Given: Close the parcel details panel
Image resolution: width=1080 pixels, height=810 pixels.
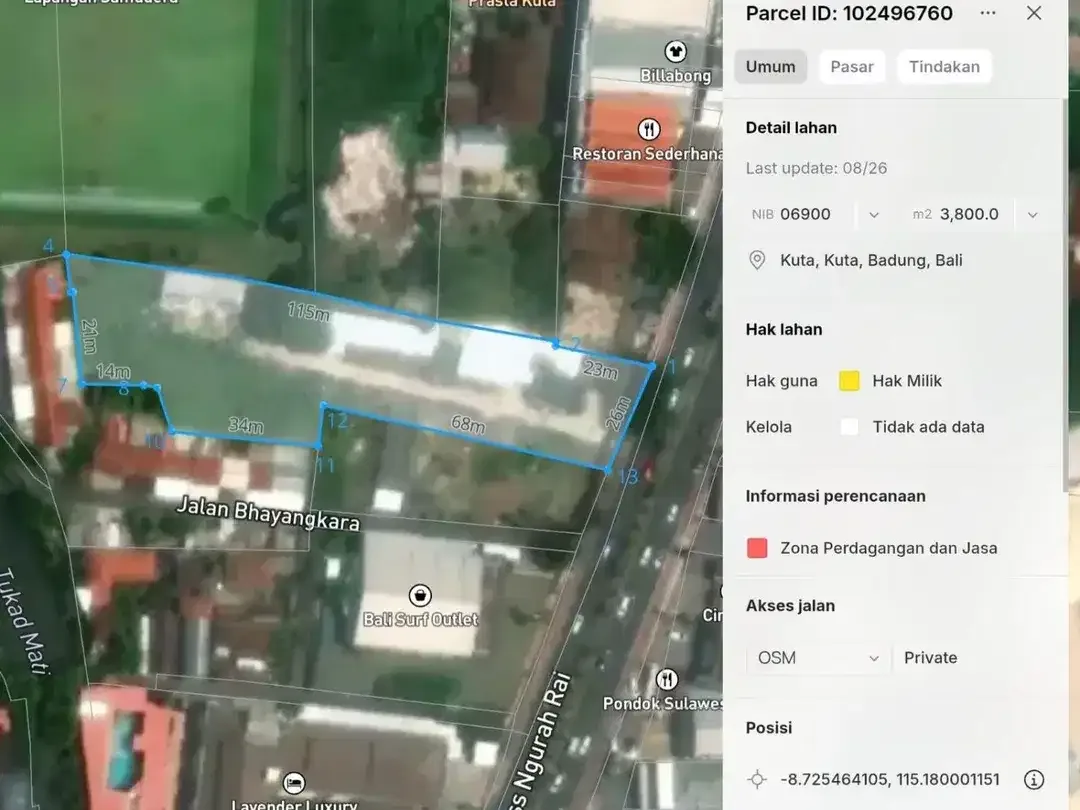Looking at the screenshot, I should tap(1034, 13).
